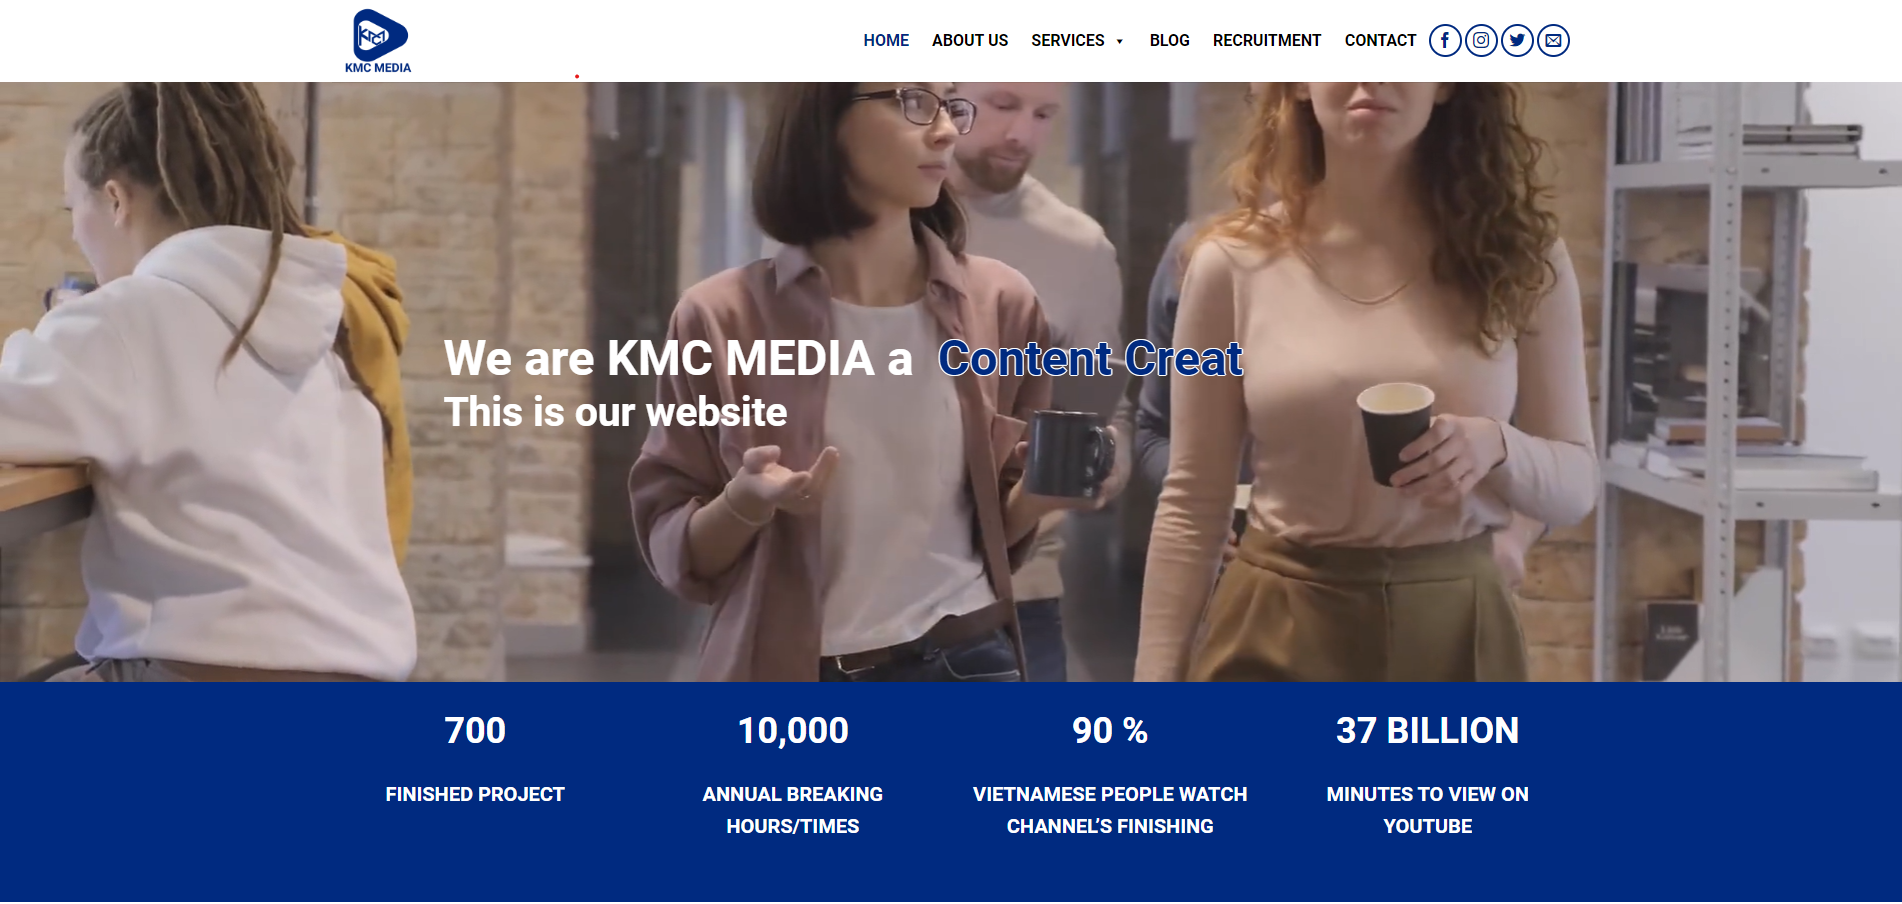Expand the Services dropdown arrow
Screen dimensions: 1902x904
tap(1119, 42)
